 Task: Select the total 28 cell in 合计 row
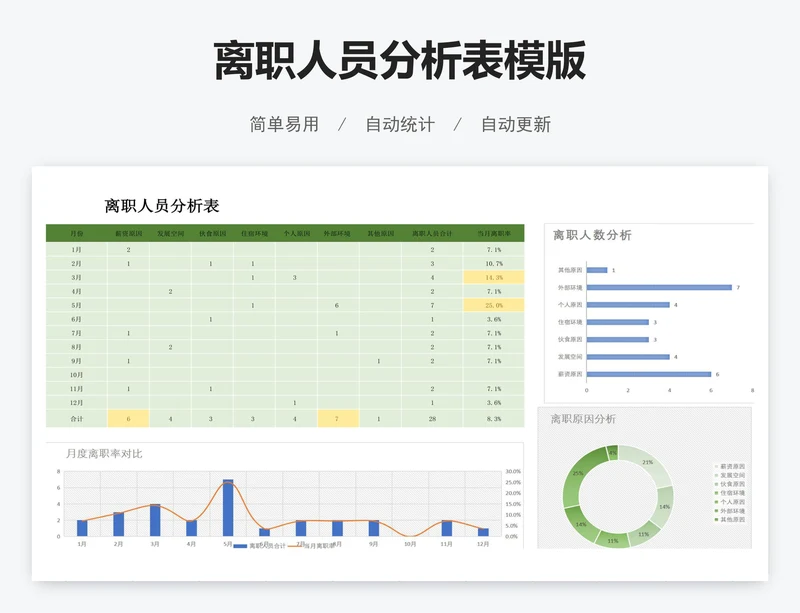432,419
